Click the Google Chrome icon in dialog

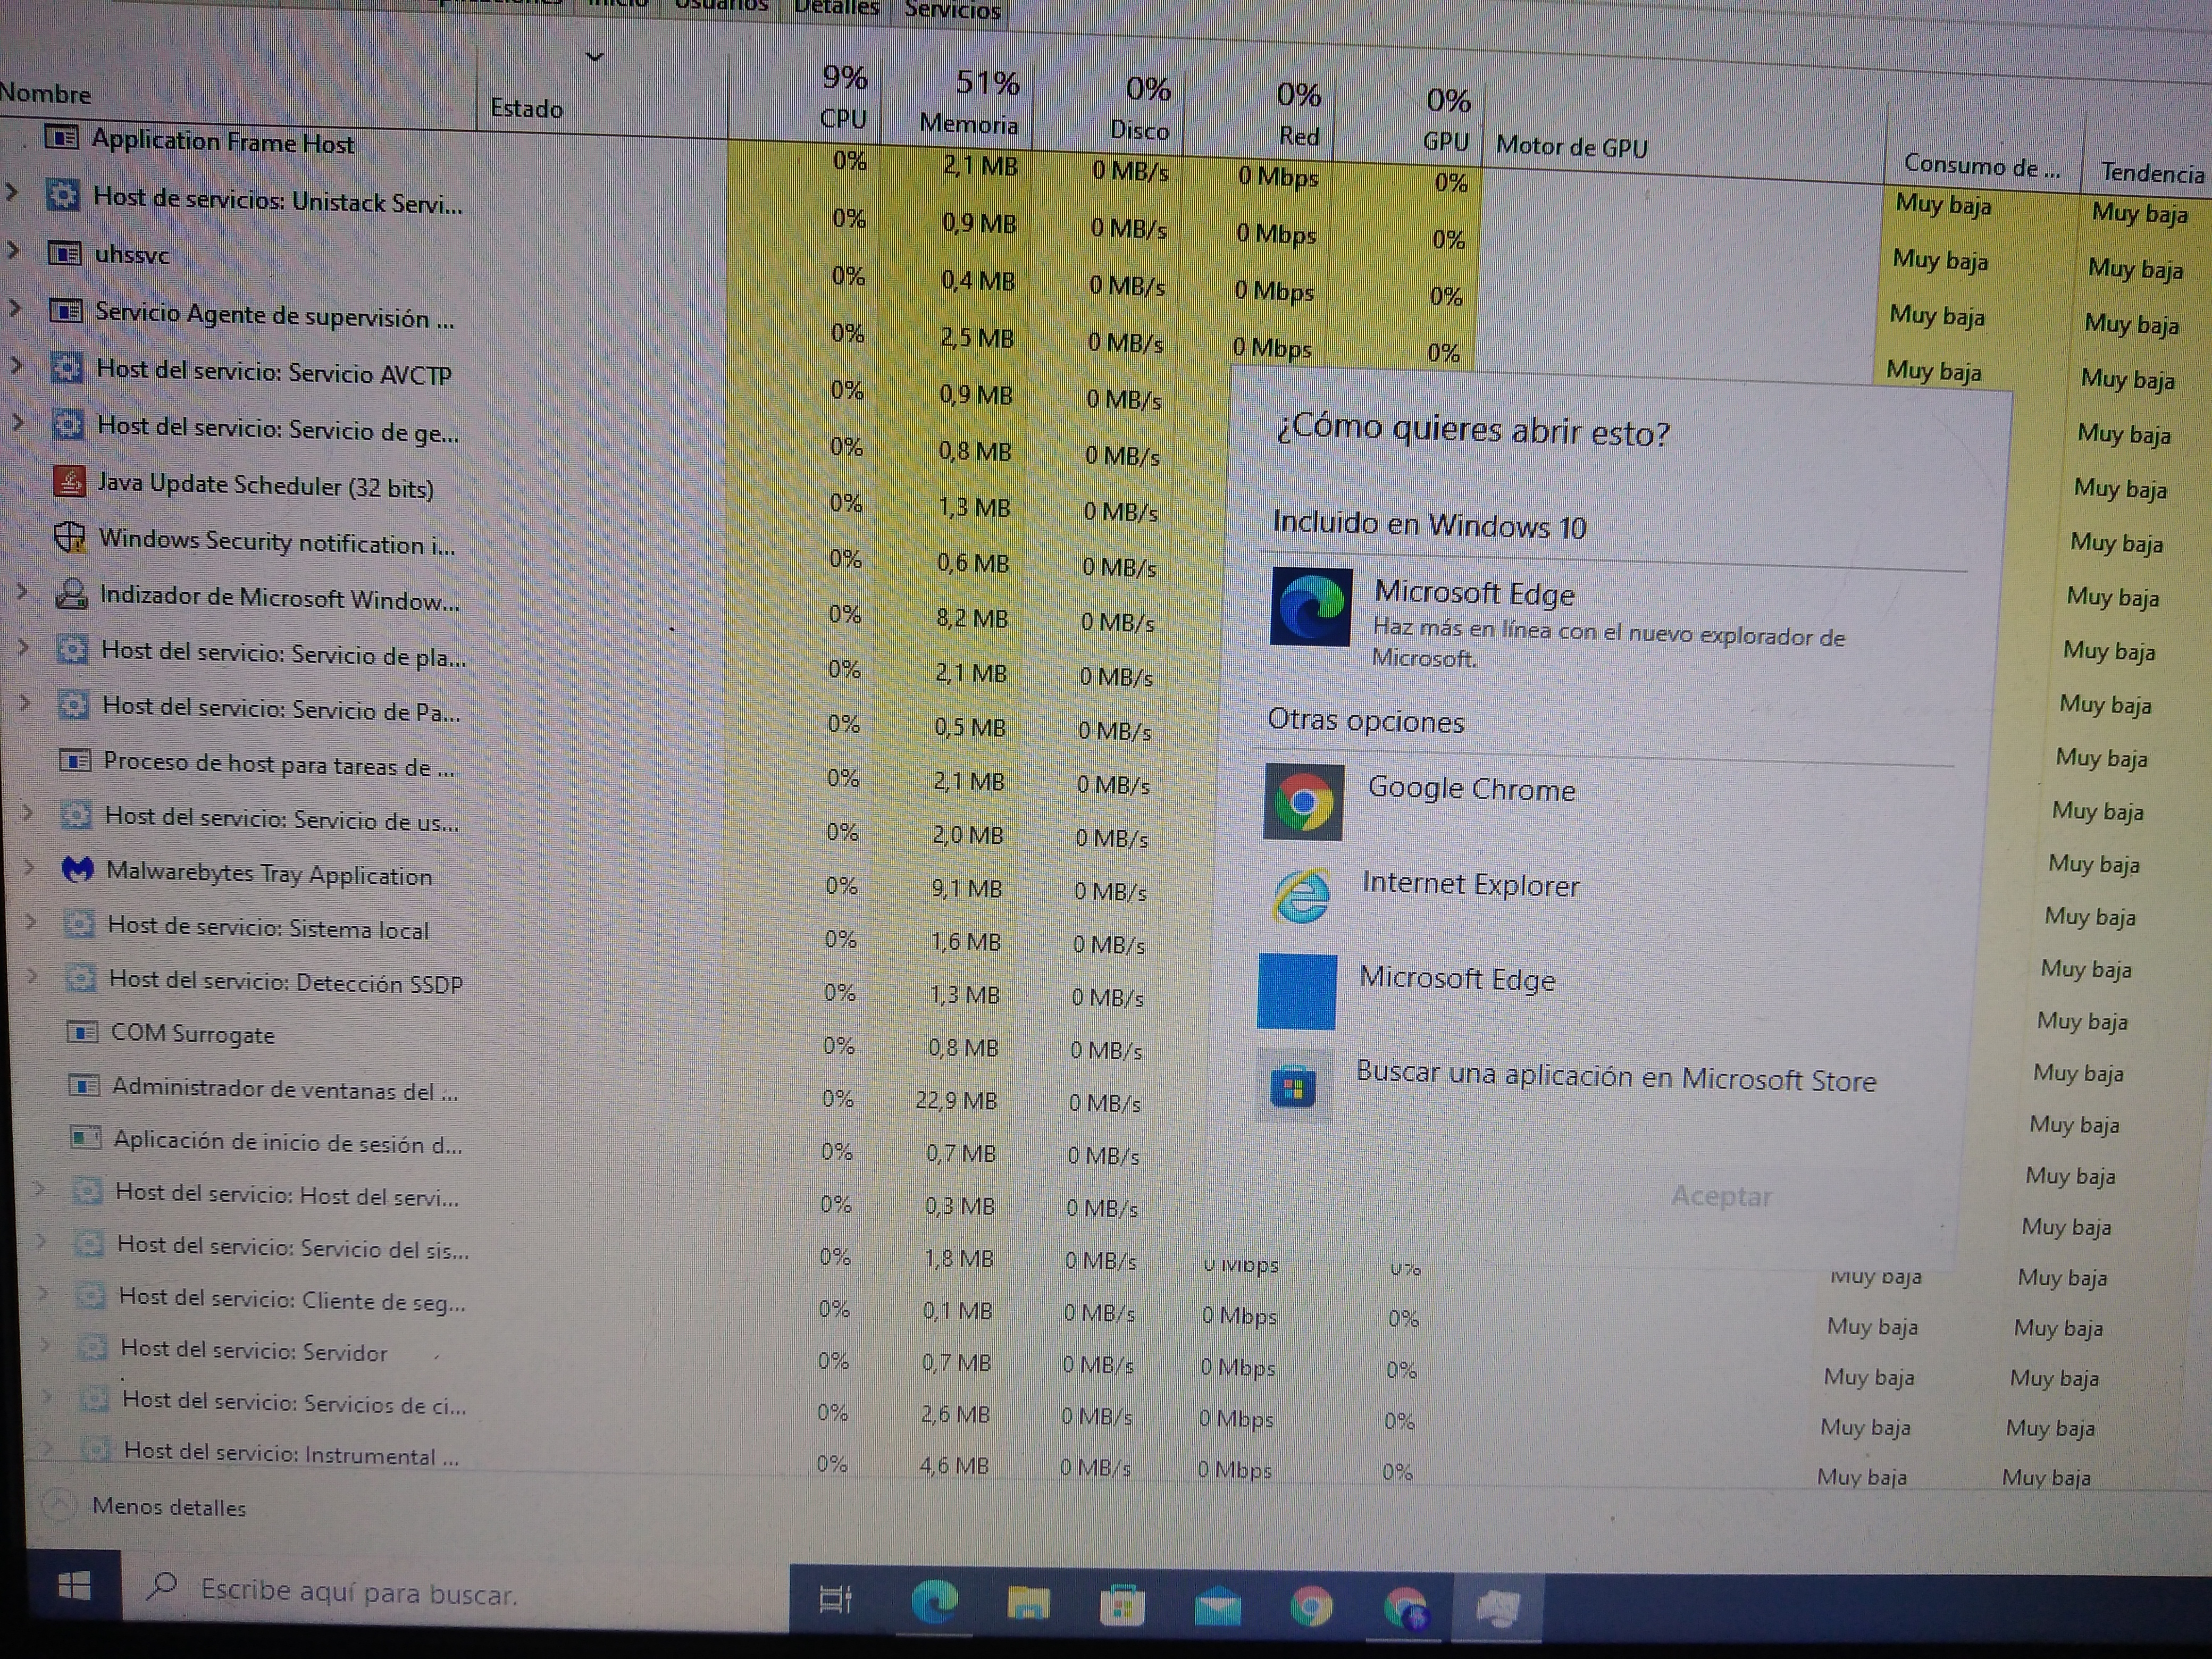[1303, 802]
